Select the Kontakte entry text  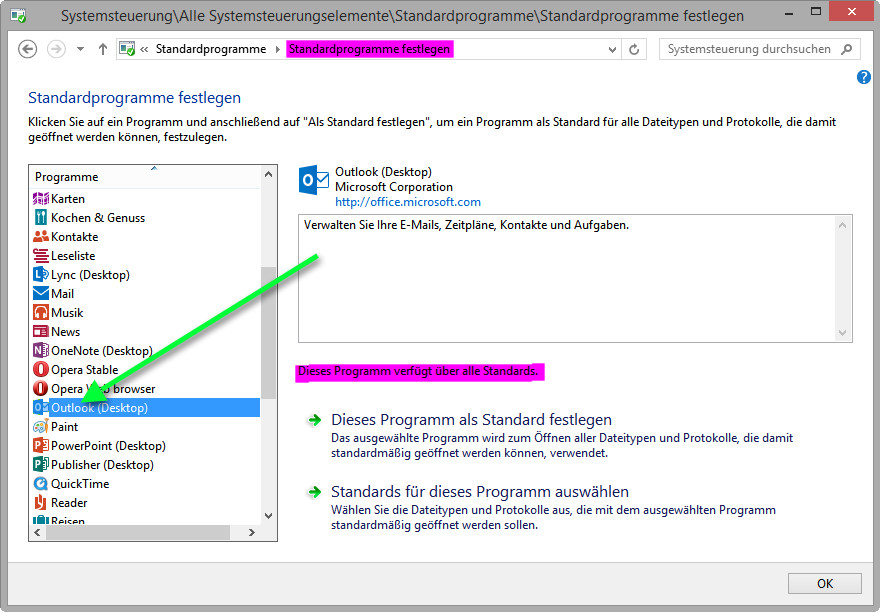tap(75, 237)
